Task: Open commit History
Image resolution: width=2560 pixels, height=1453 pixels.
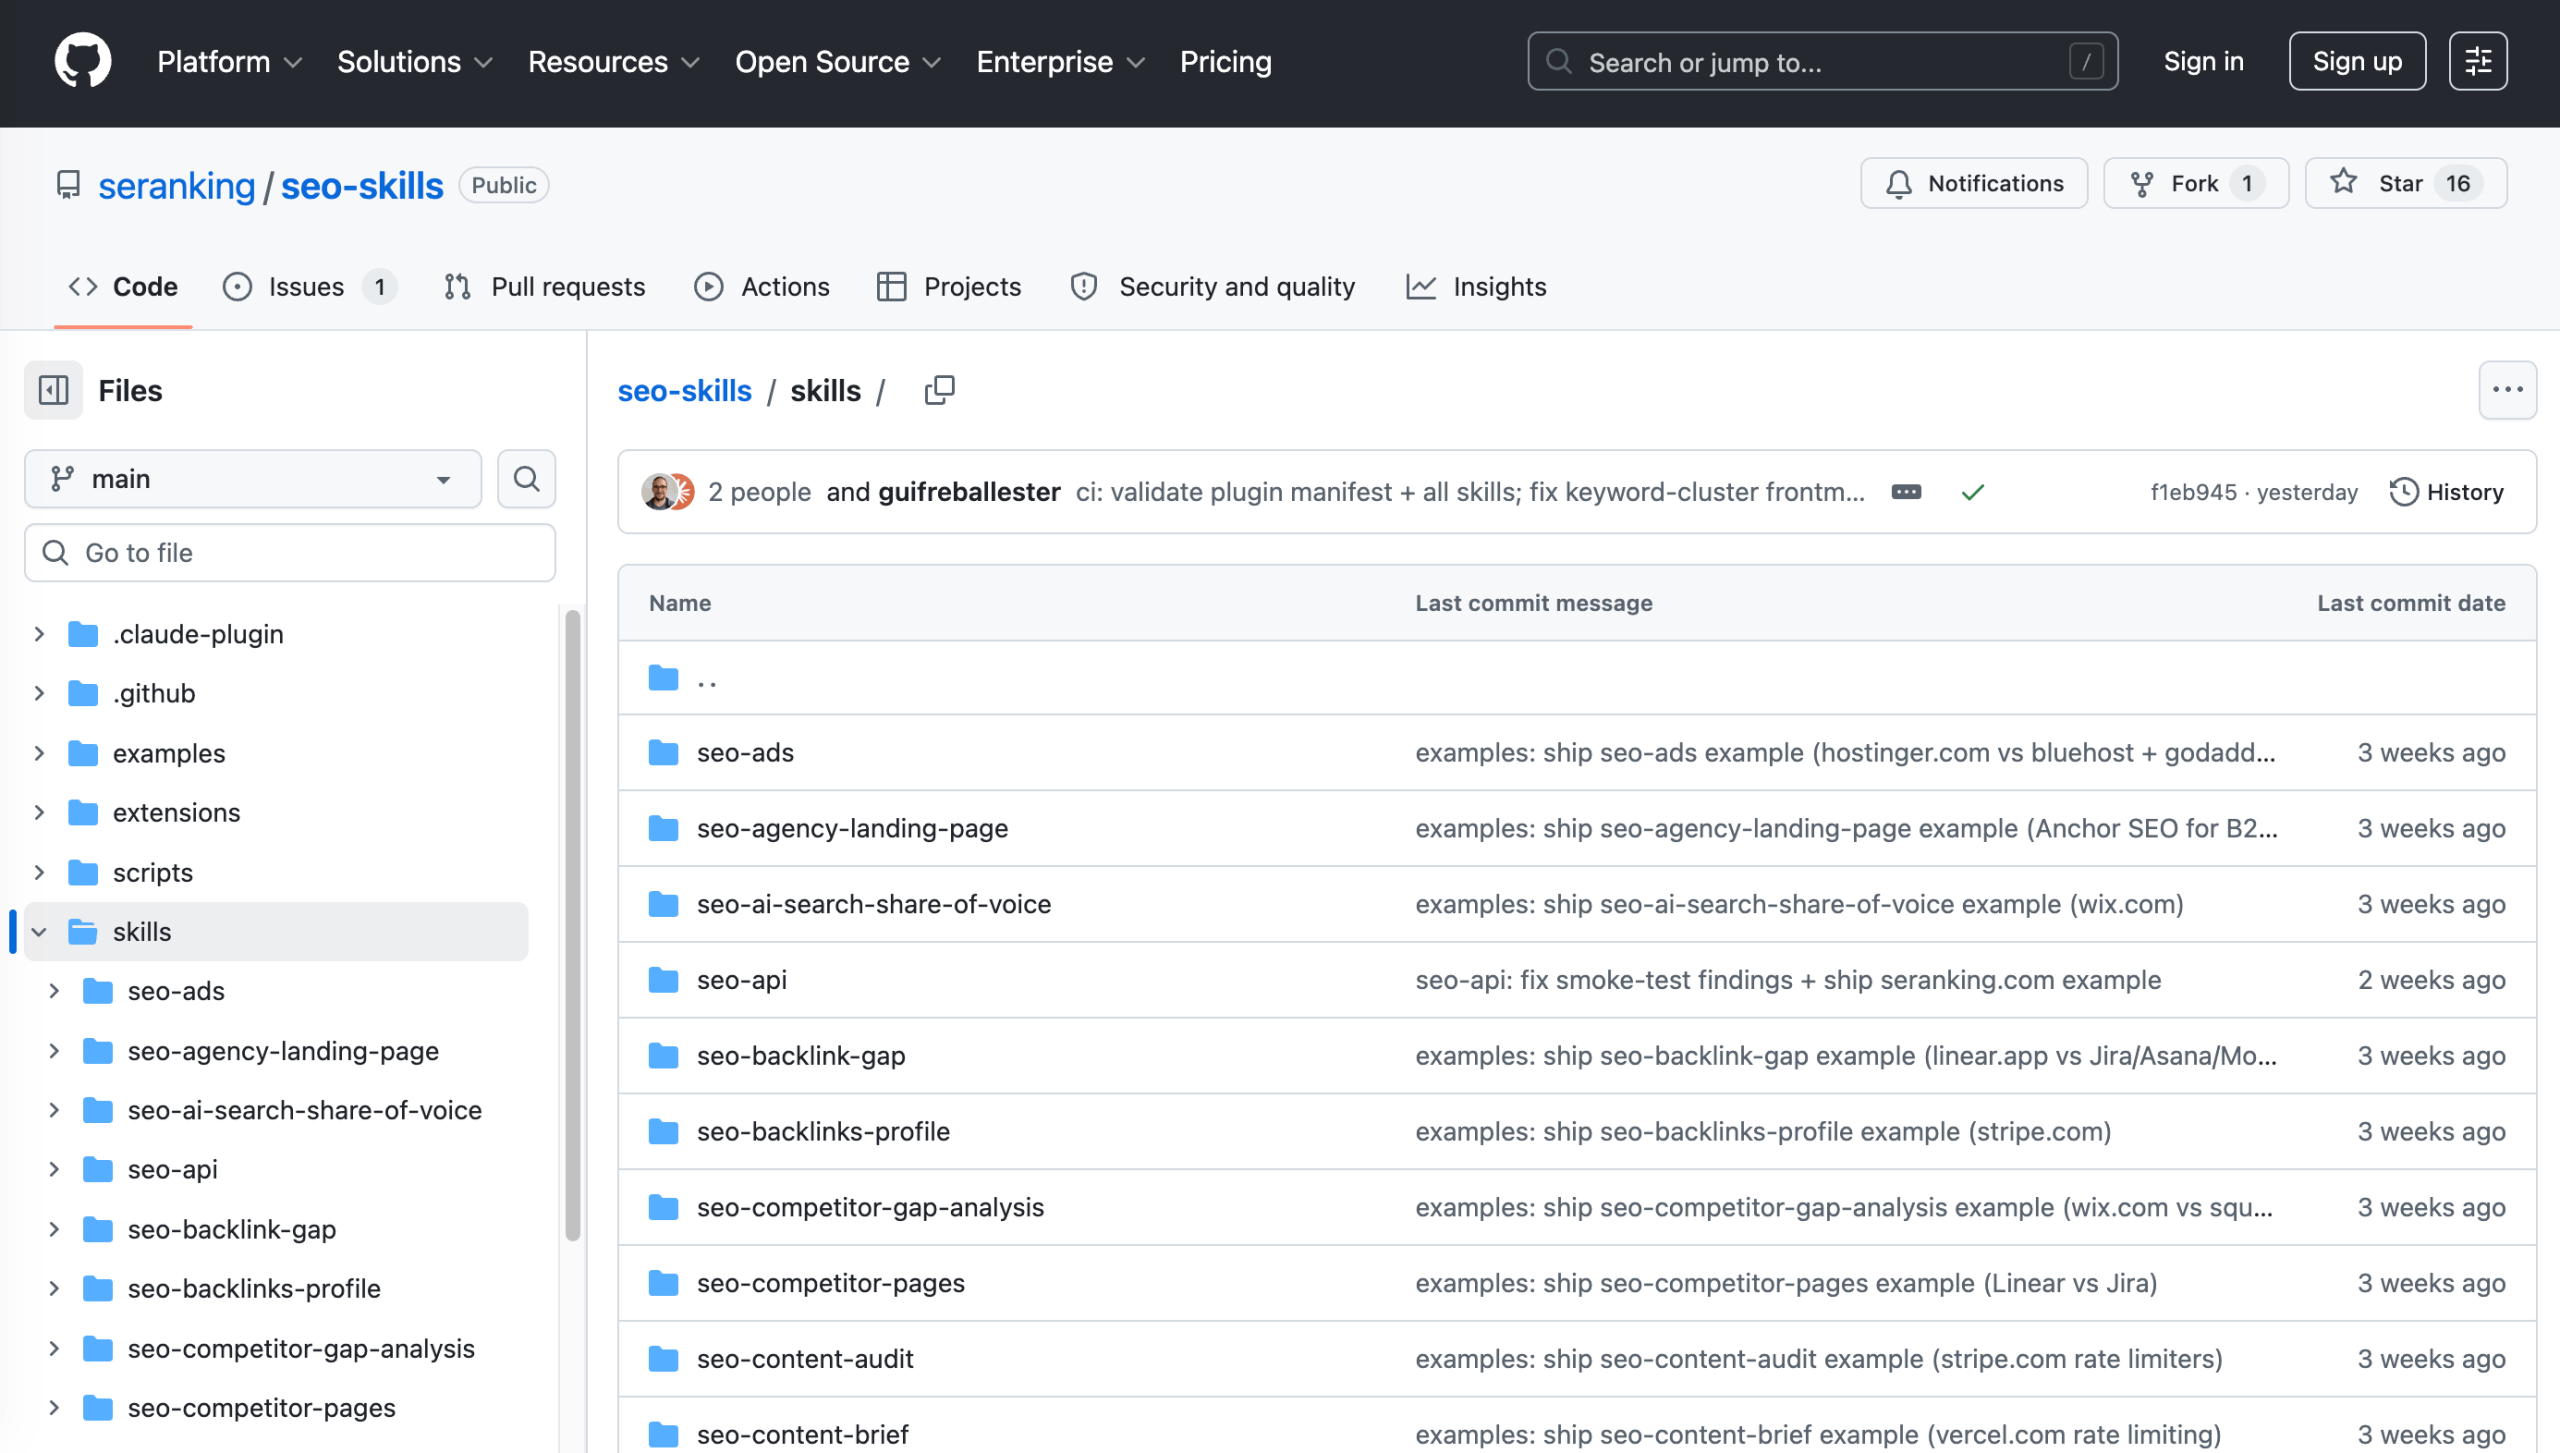Action: pos(2446,492)
